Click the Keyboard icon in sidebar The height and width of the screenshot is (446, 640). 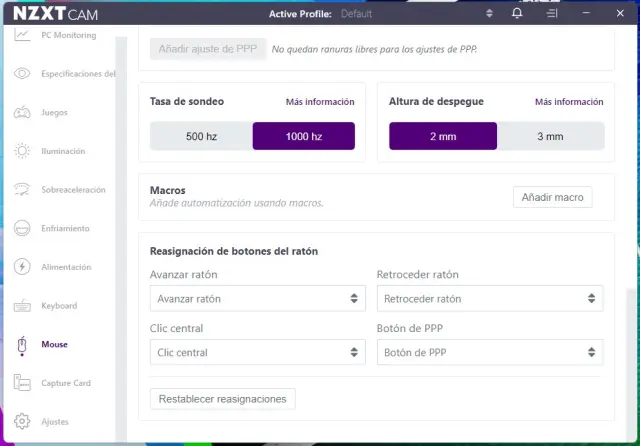tap(22, 306)
